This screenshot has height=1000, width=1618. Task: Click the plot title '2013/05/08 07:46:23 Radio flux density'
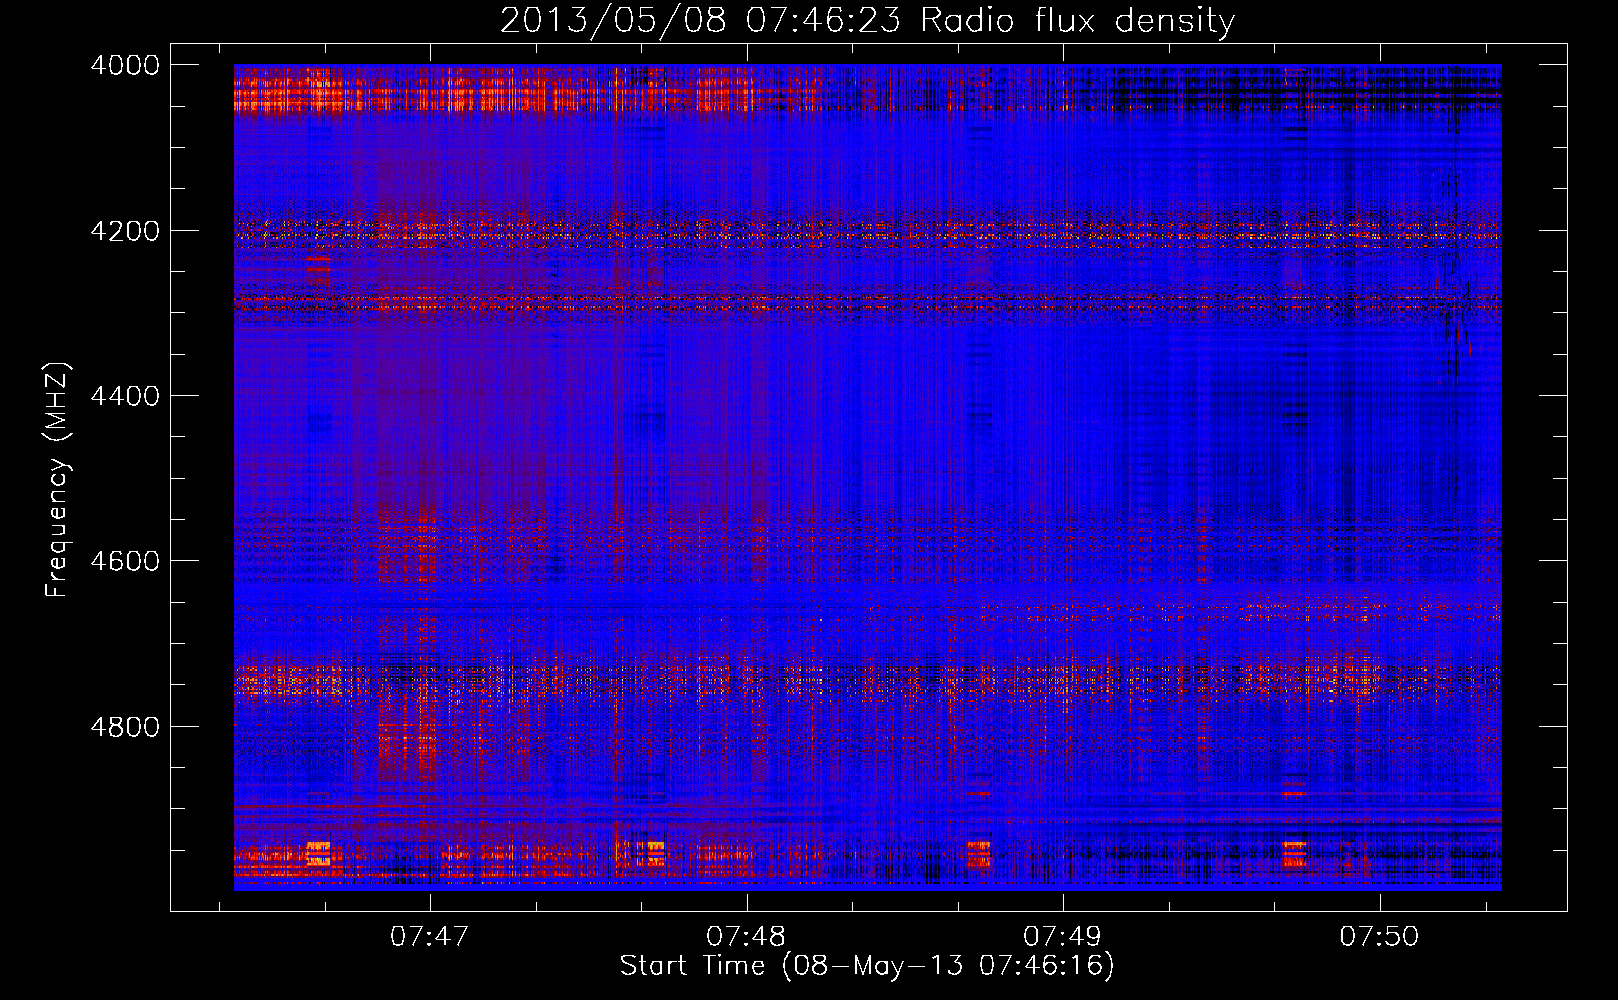(x=867, y=21)
